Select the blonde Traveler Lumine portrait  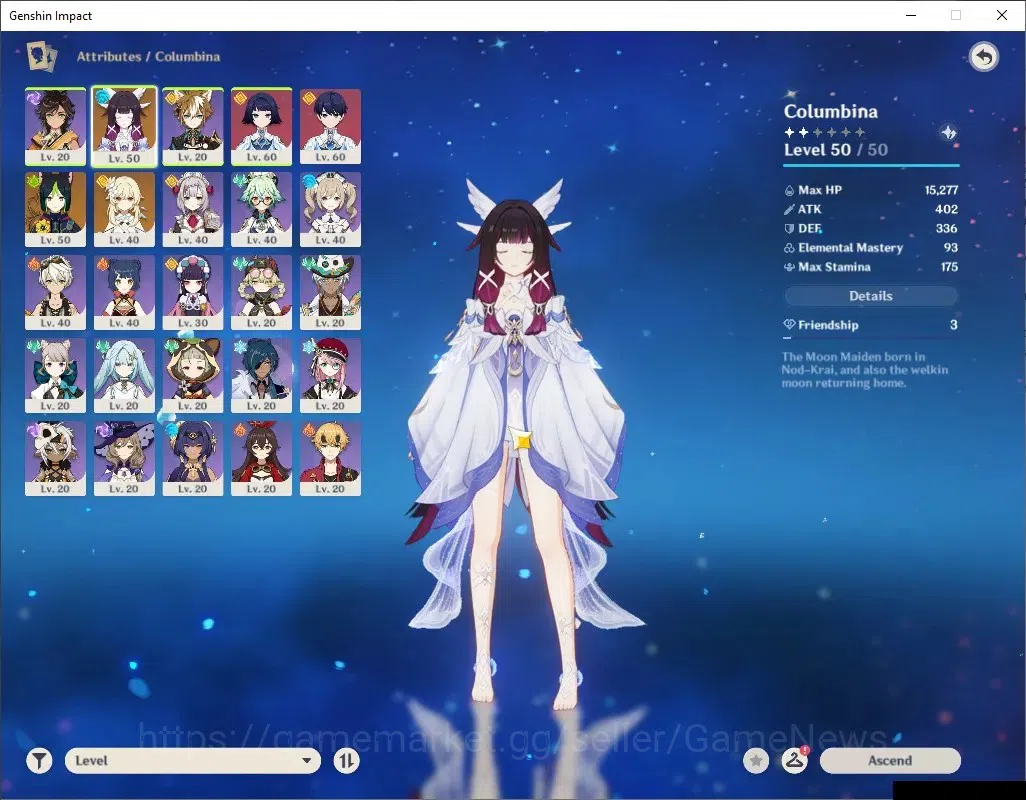(x=124, y=209)
